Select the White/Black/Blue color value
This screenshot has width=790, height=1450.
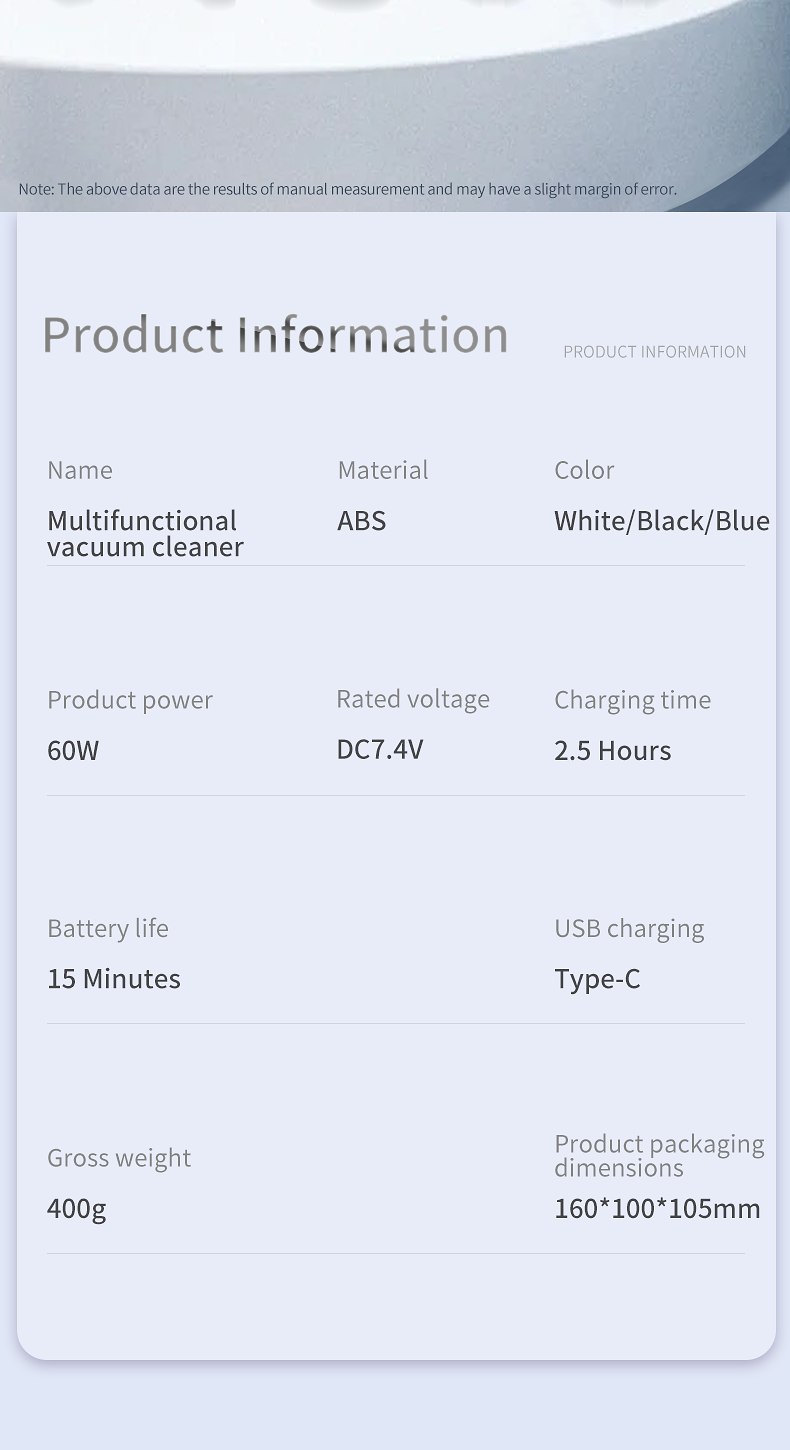(x=661, y=521)
